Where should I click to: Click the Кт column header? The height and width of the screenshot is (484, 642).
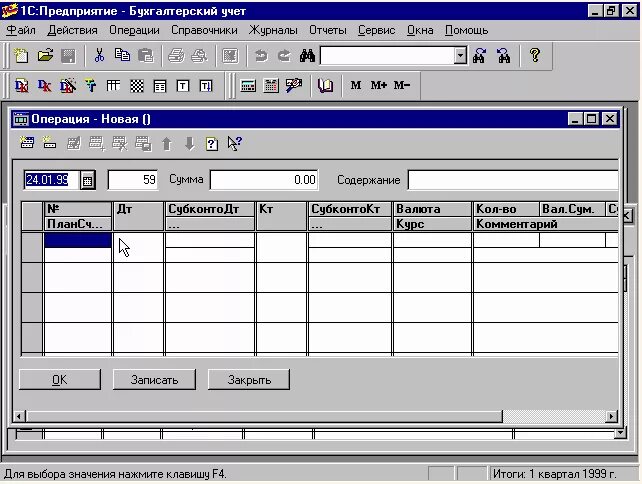(x=281, y=216)
